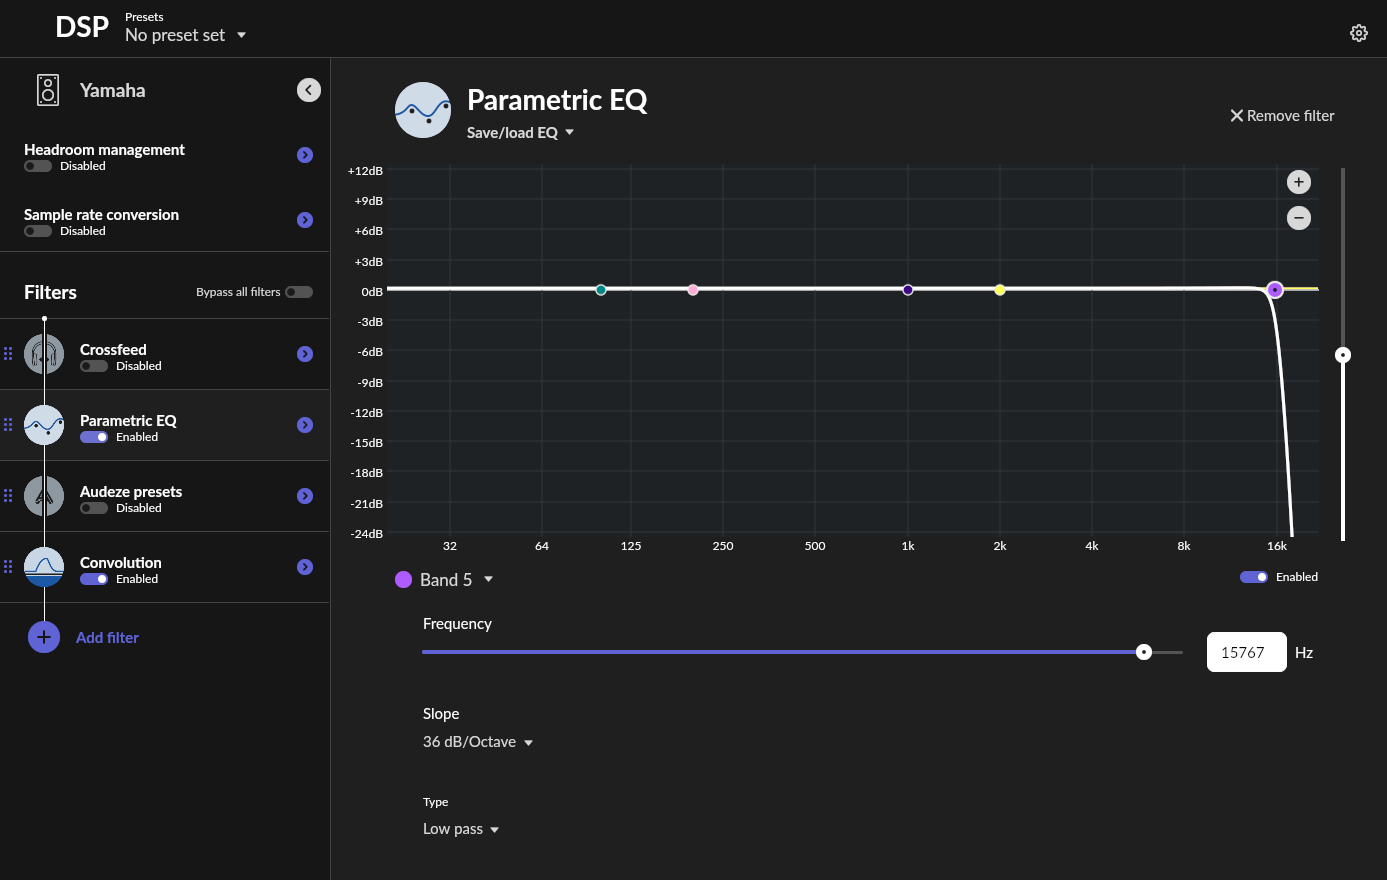The height and width of the screenshot is (880, 1387).
Task: Open Crossfeed filter details arrow
Action: 305,354
